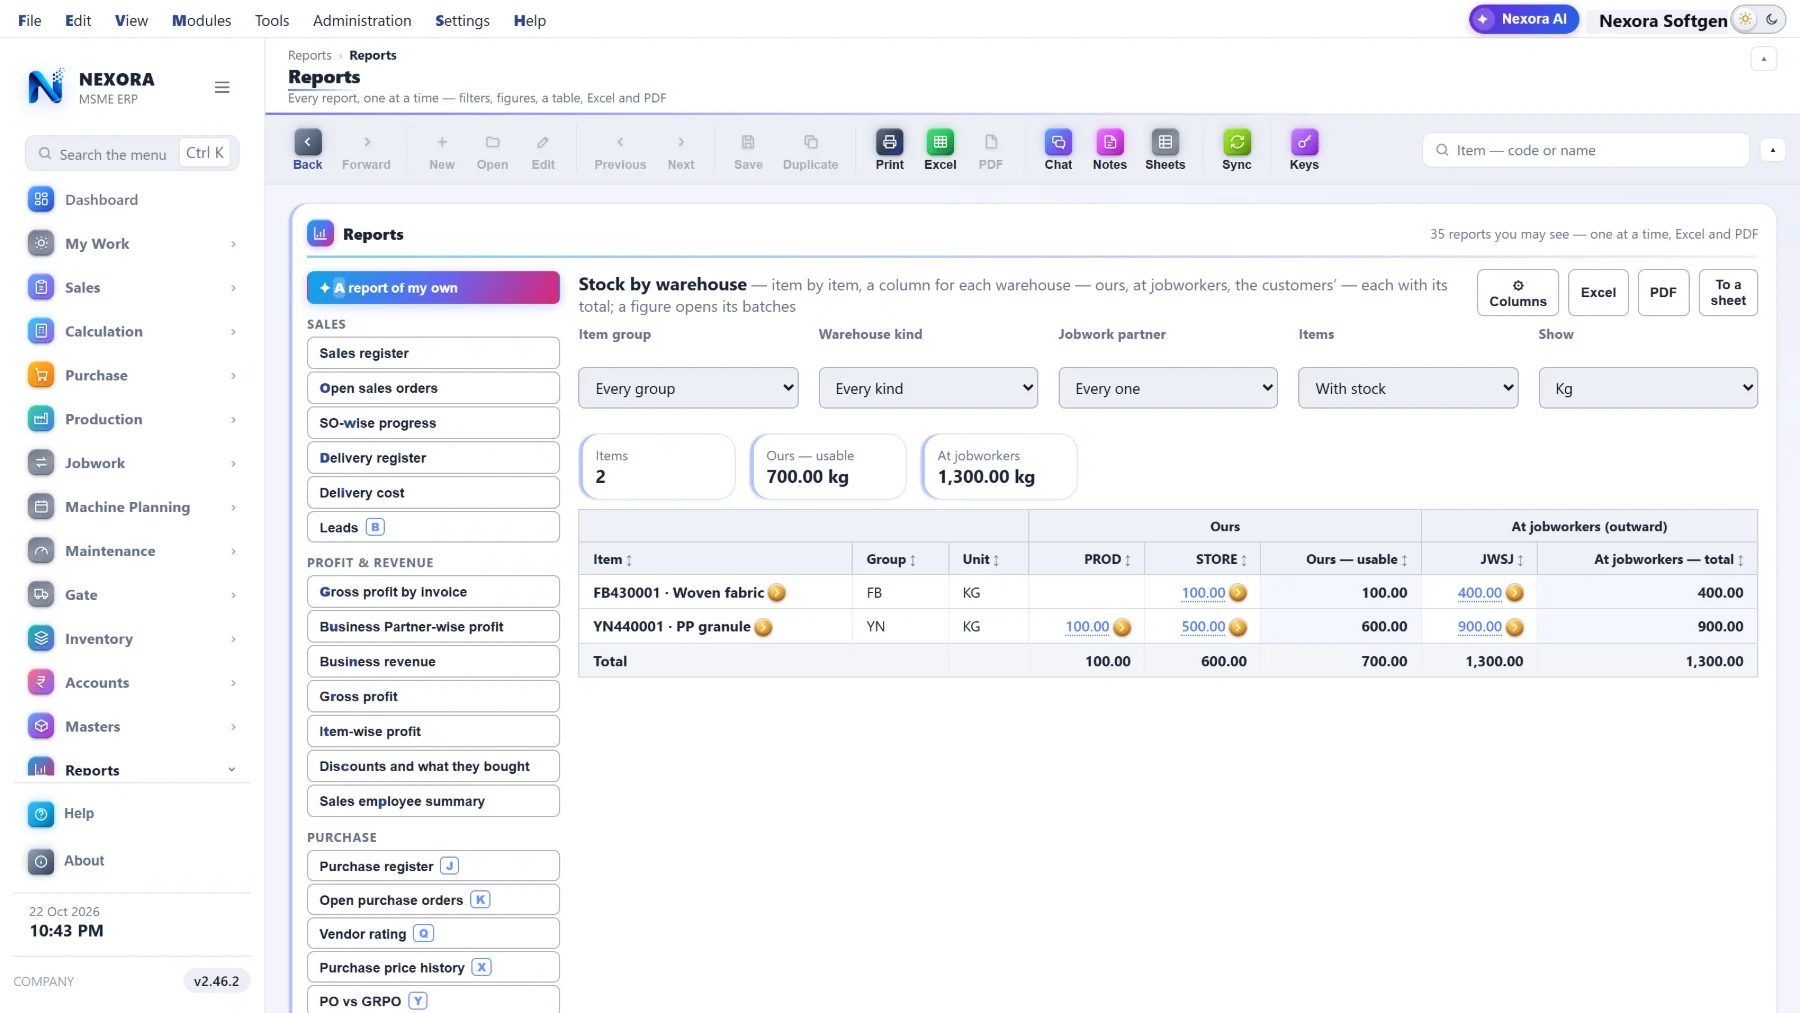Open the Nexora AI assistant

1524,19
